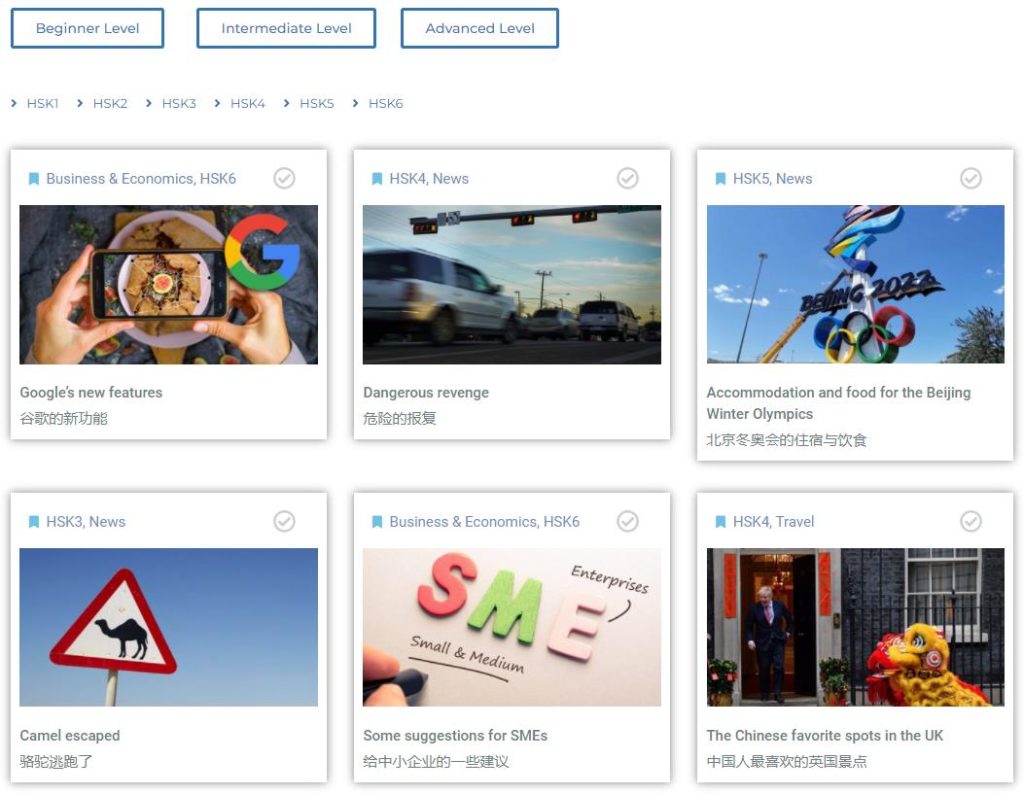Click bookmark icon on UK favorite spots card
This screenshot has height=795, width=1024.
coord(720,522)
